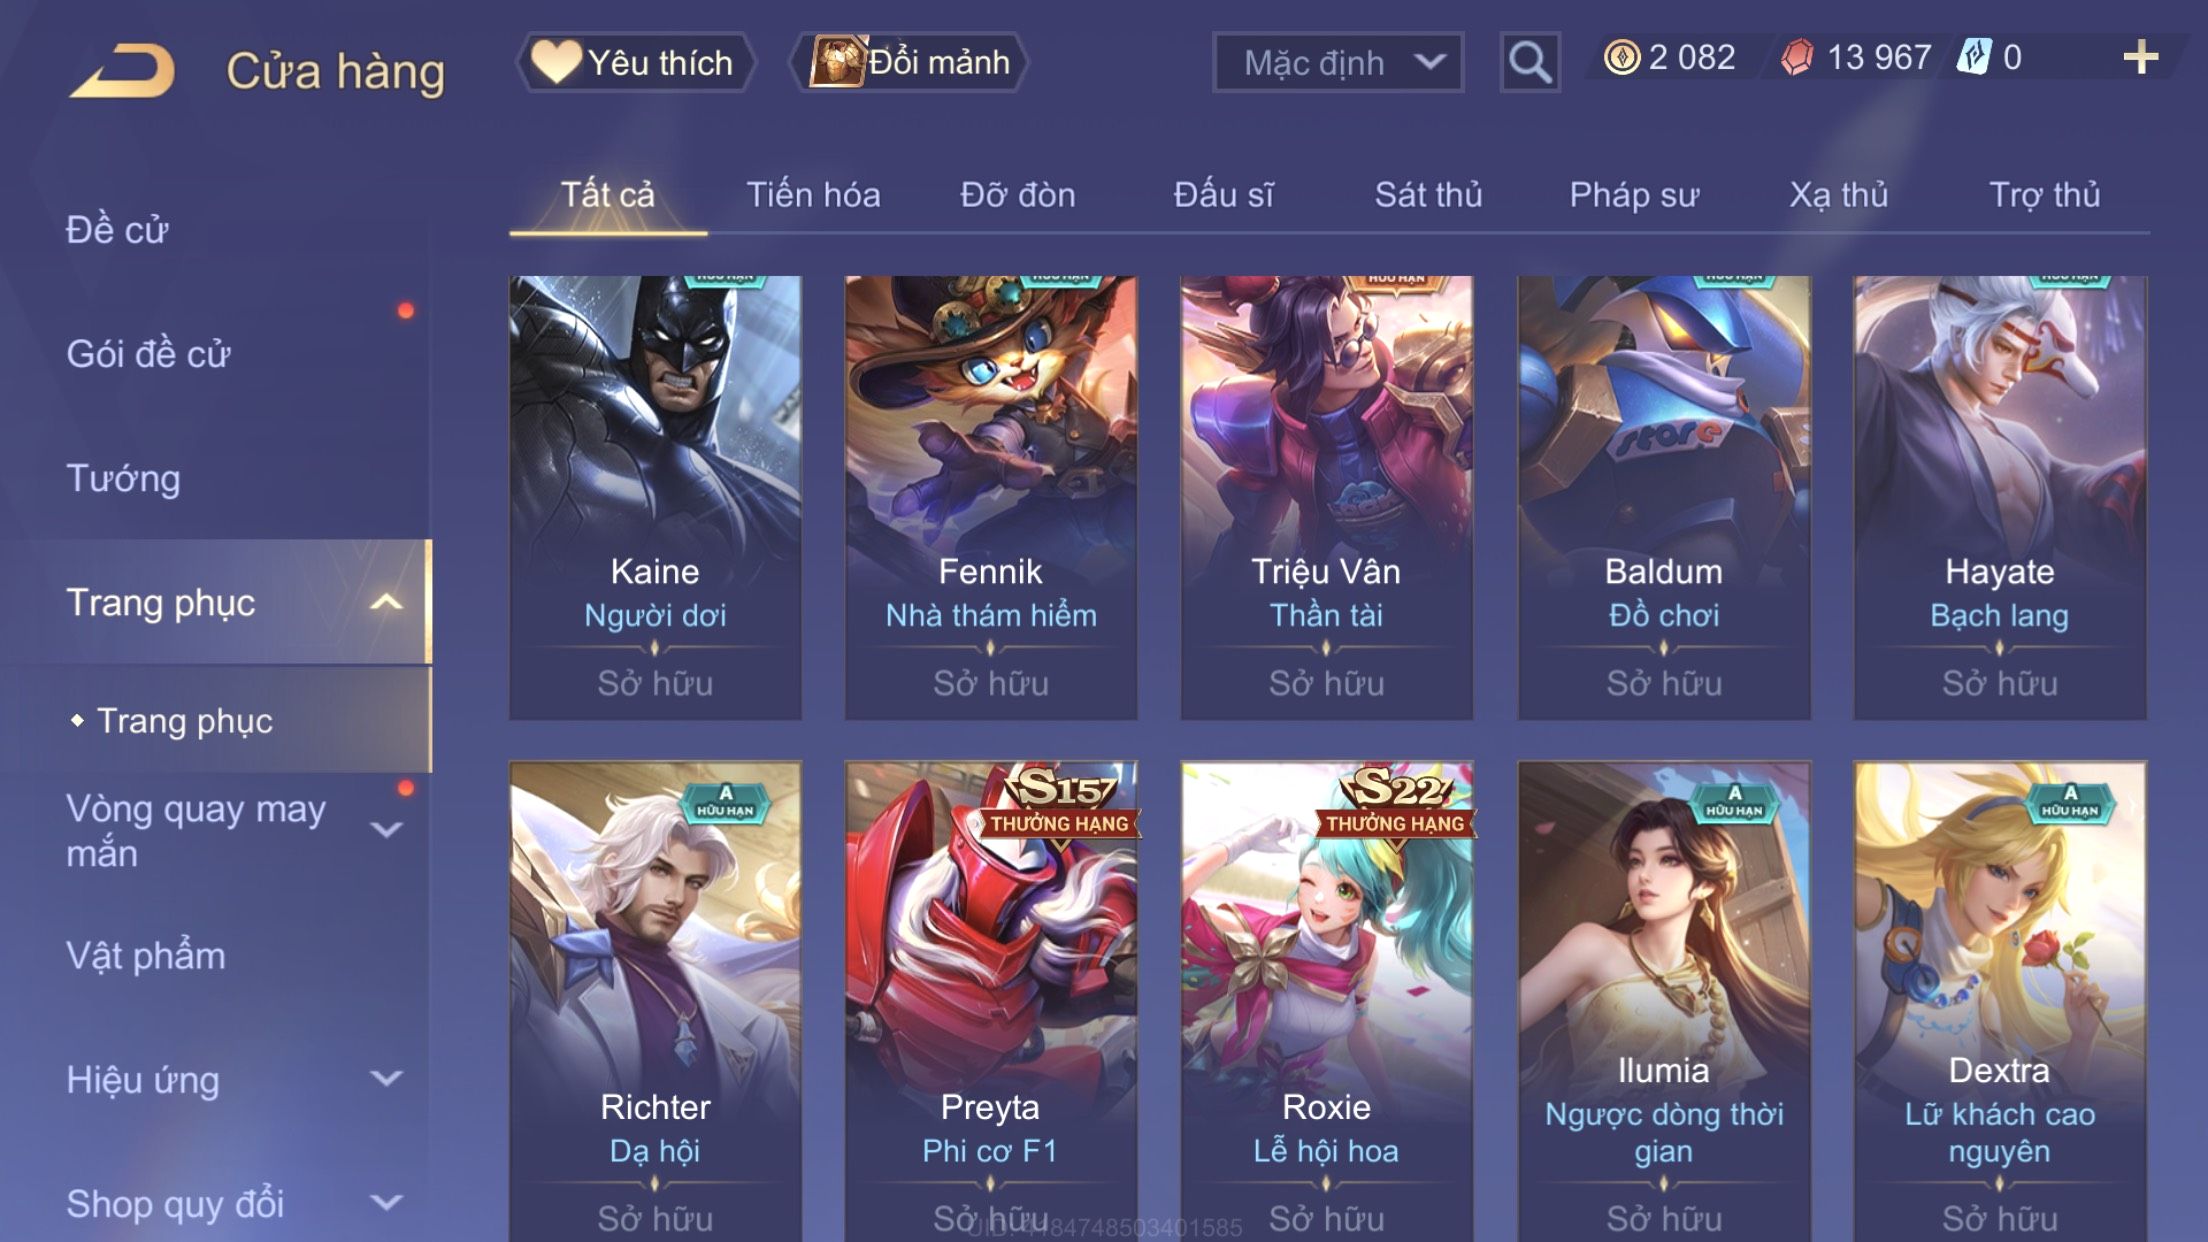Open Đổi mảnh fragment exchange button
The height and width of the screenshot is (1242, 2208).
click(x=909, y=62)
